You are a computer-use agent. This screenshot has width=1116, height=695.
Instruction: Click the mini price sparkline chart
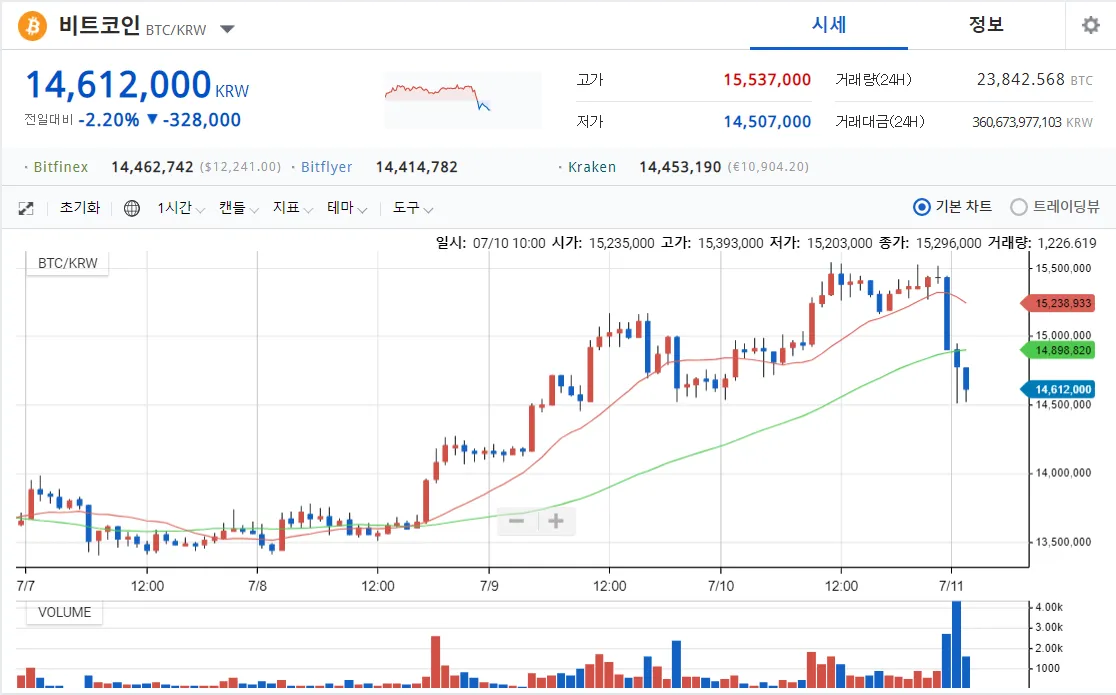462,99
